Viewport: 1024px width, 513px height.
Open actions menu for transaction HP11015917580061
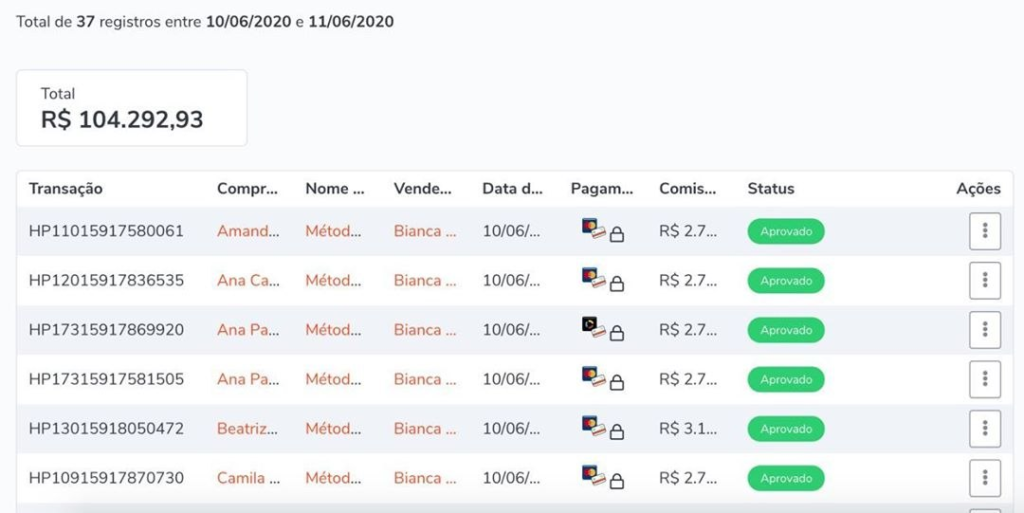coord(985,231)
